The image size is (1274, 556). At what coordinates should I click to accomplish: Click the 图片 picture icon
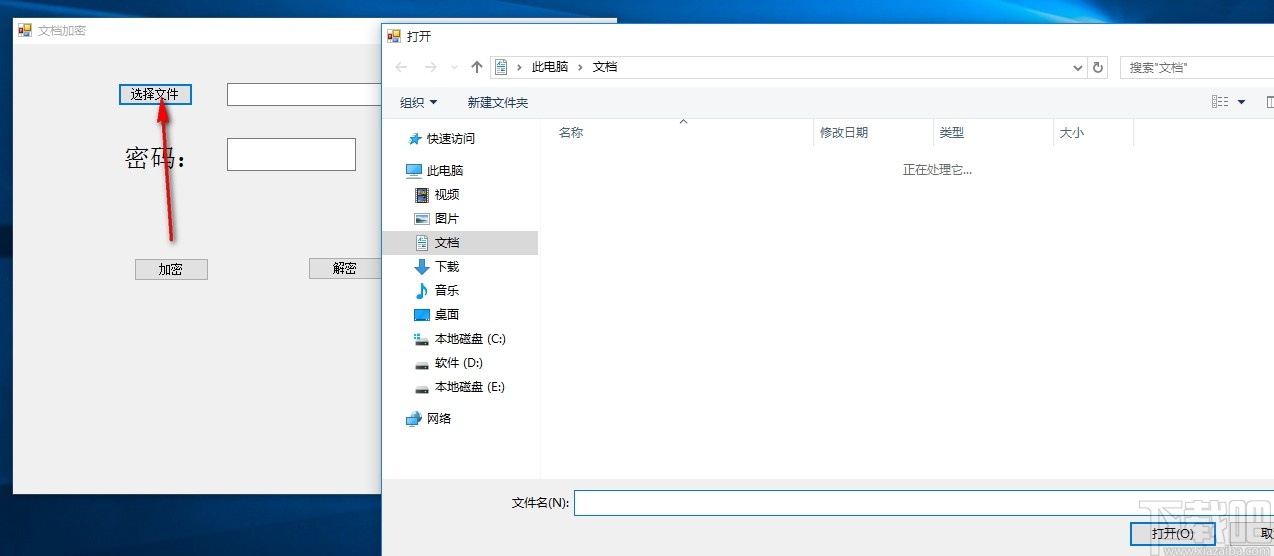(422, 218)
